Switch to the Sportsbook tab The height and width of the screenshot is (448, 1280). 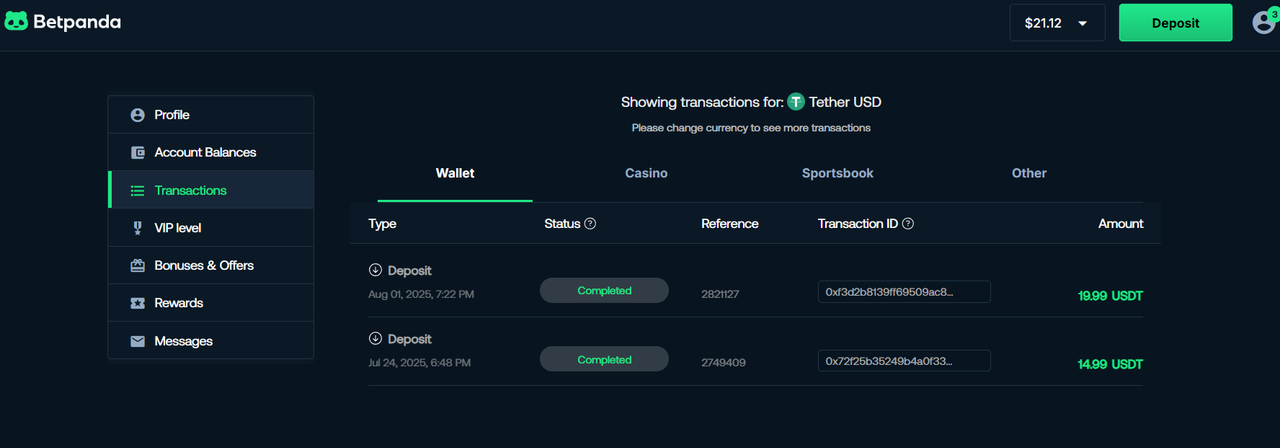pyautogui.click(x=837, y=173)
